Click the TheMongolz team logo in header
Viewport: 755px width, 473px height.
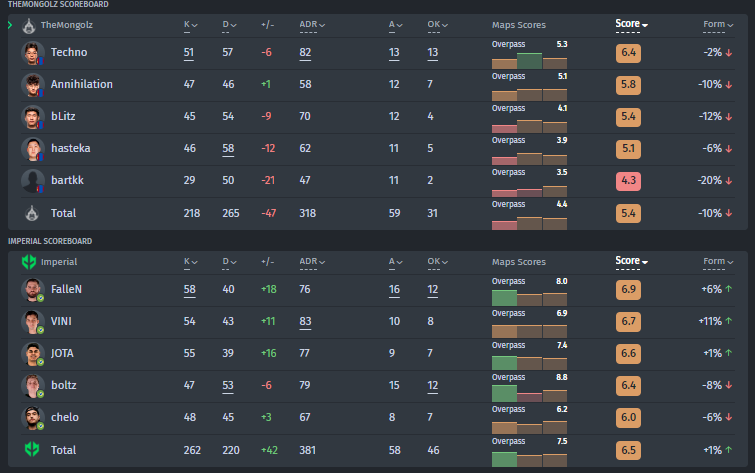30,24
